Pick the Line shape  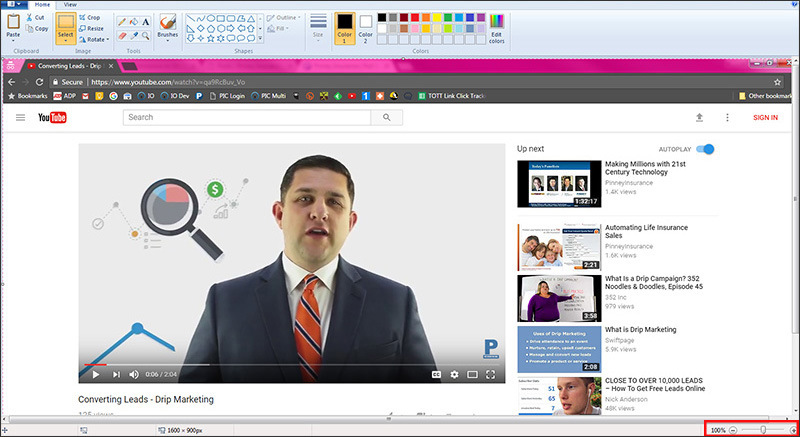tap(190, 18)
